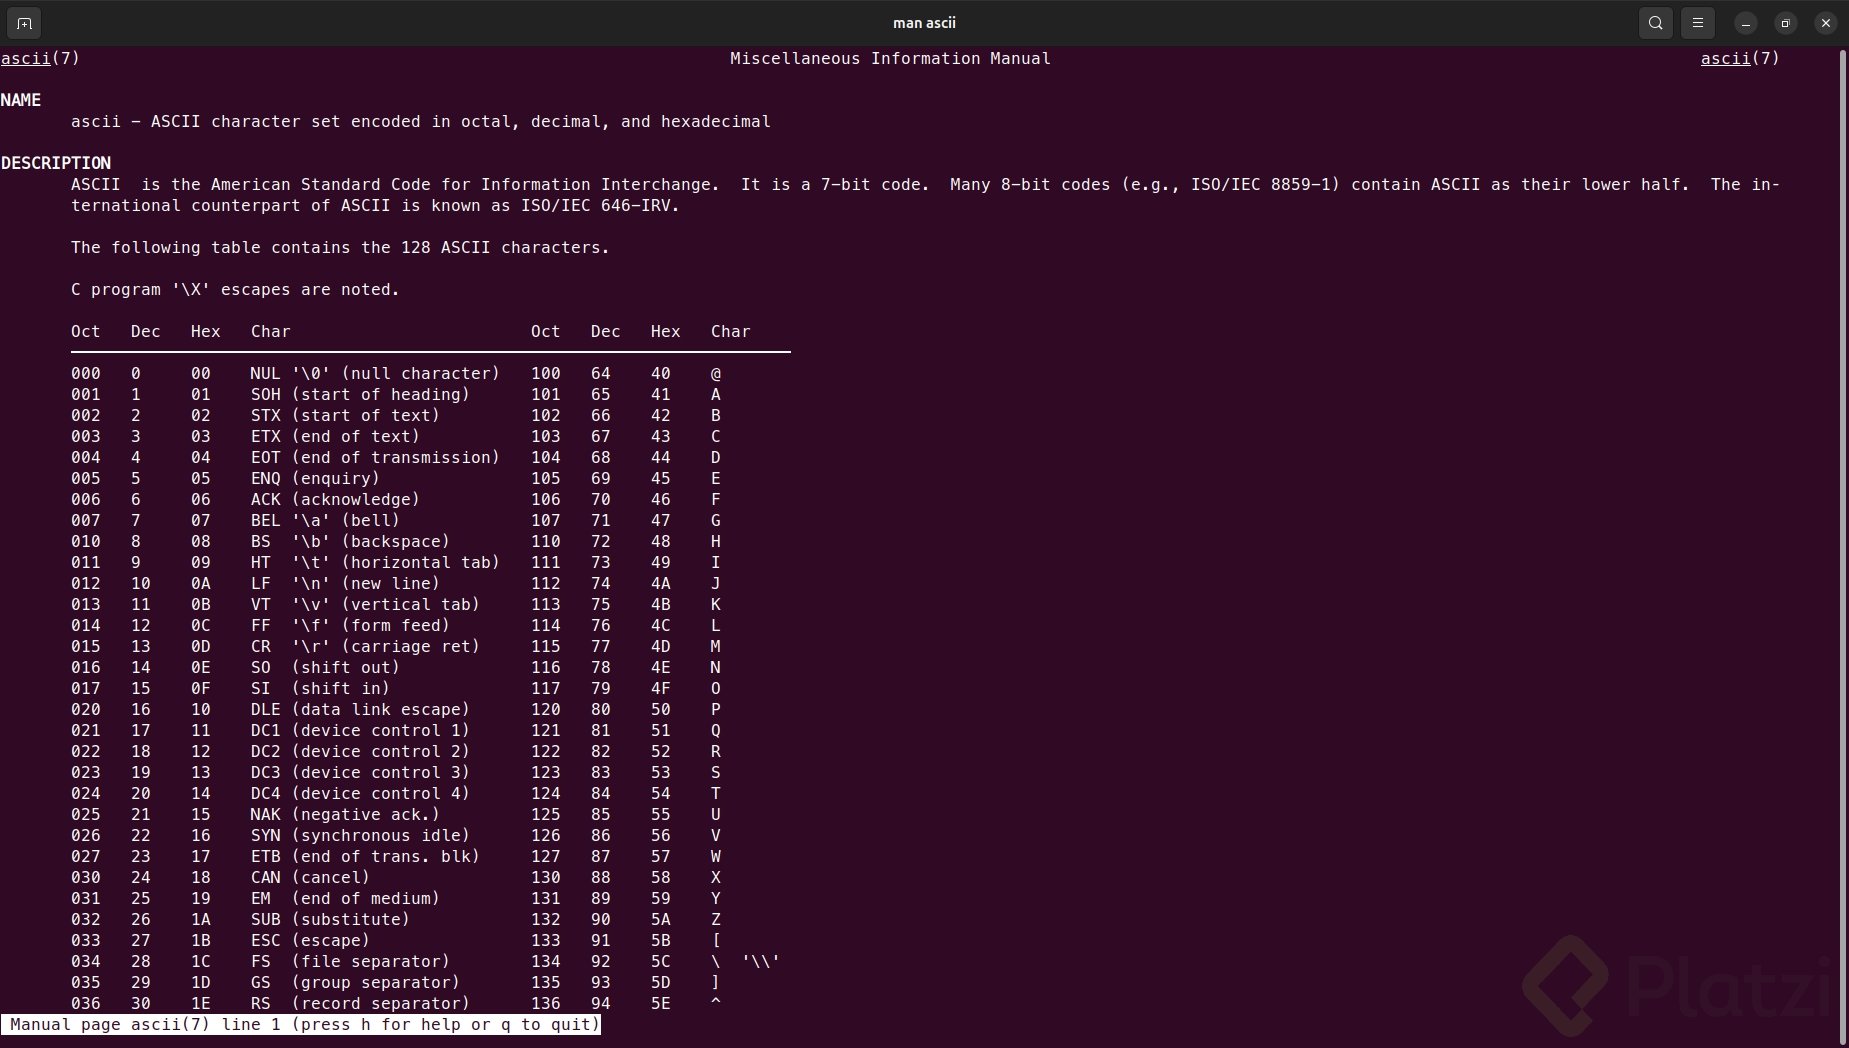Image resolution: width=1849 pixels, height=1048 pixels.
Task: Close the man ascii terminal window
Action: pos(1826,23)
